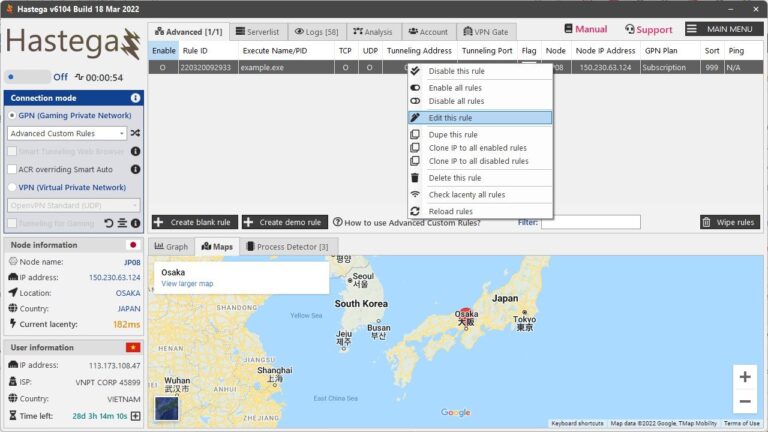
Task: Sort by Node IP Address column header
Action: pos(606,50)
